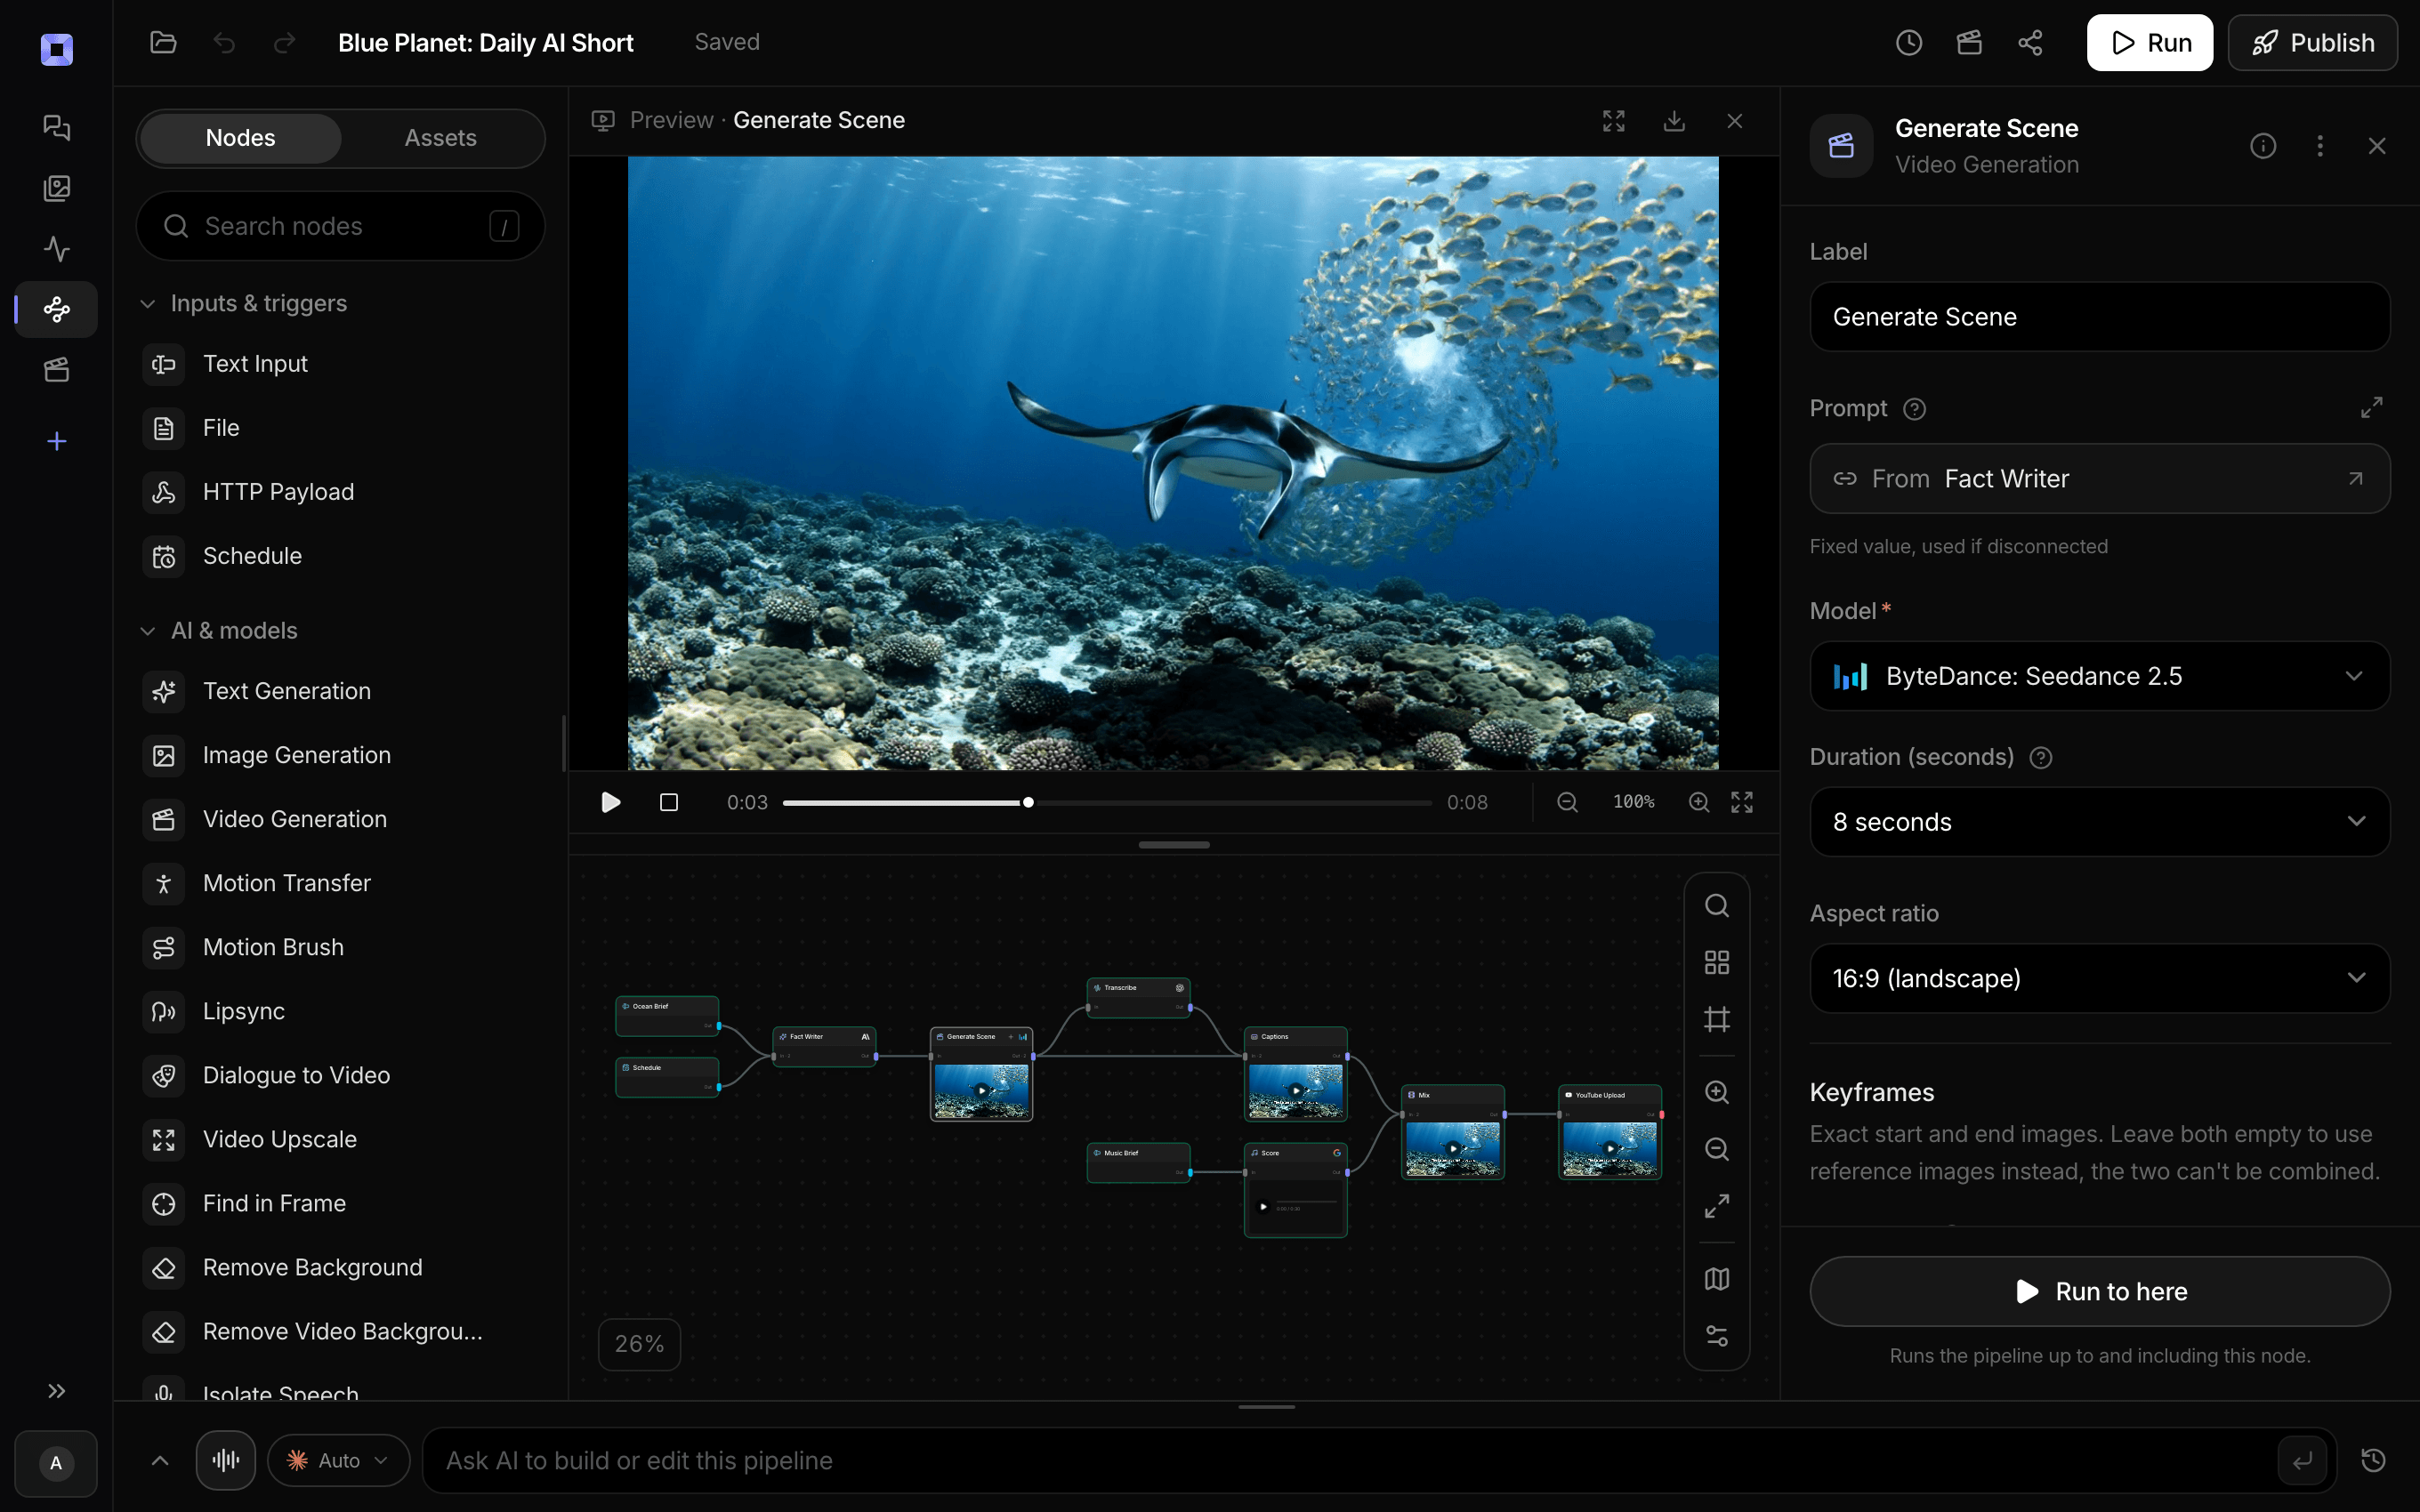Select the Generate Scene node on canvas

pos(981,1073)
